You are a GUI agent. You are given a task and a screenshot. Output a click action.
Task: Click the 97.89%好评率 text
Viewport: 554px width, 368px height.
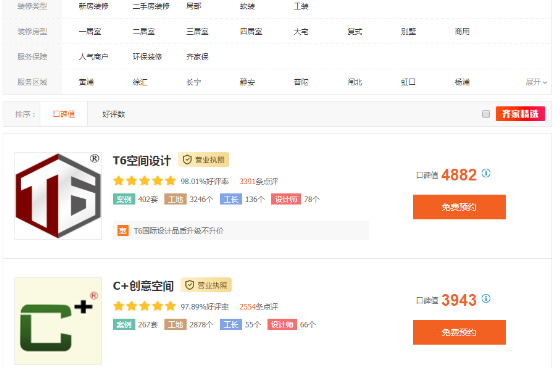[205, 307]
